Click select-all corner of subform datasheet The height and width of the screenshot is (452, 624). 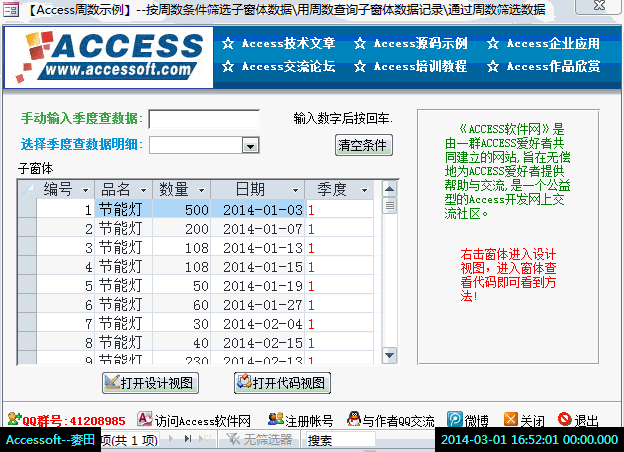(x=27, y=189)
